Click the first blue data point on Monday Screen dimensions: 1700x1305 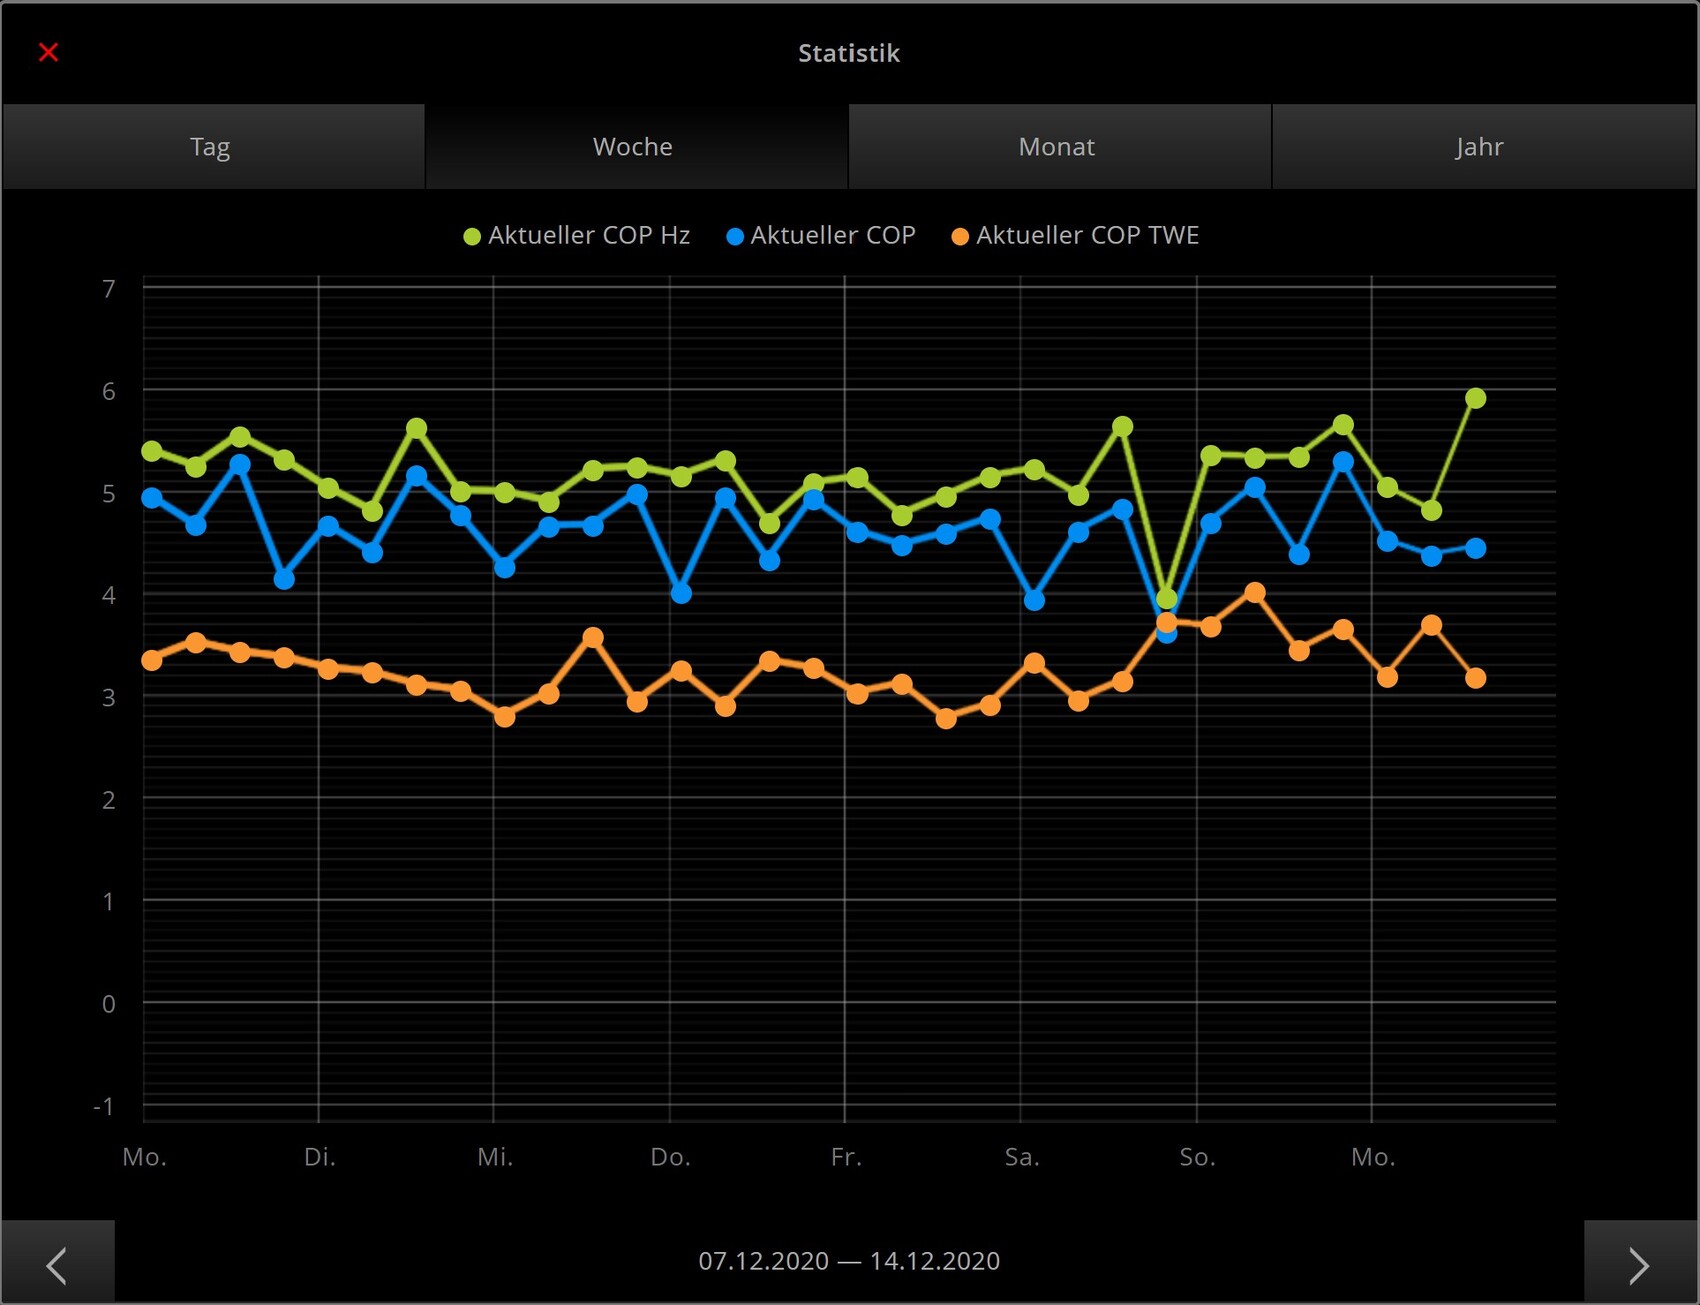(152, 498)
